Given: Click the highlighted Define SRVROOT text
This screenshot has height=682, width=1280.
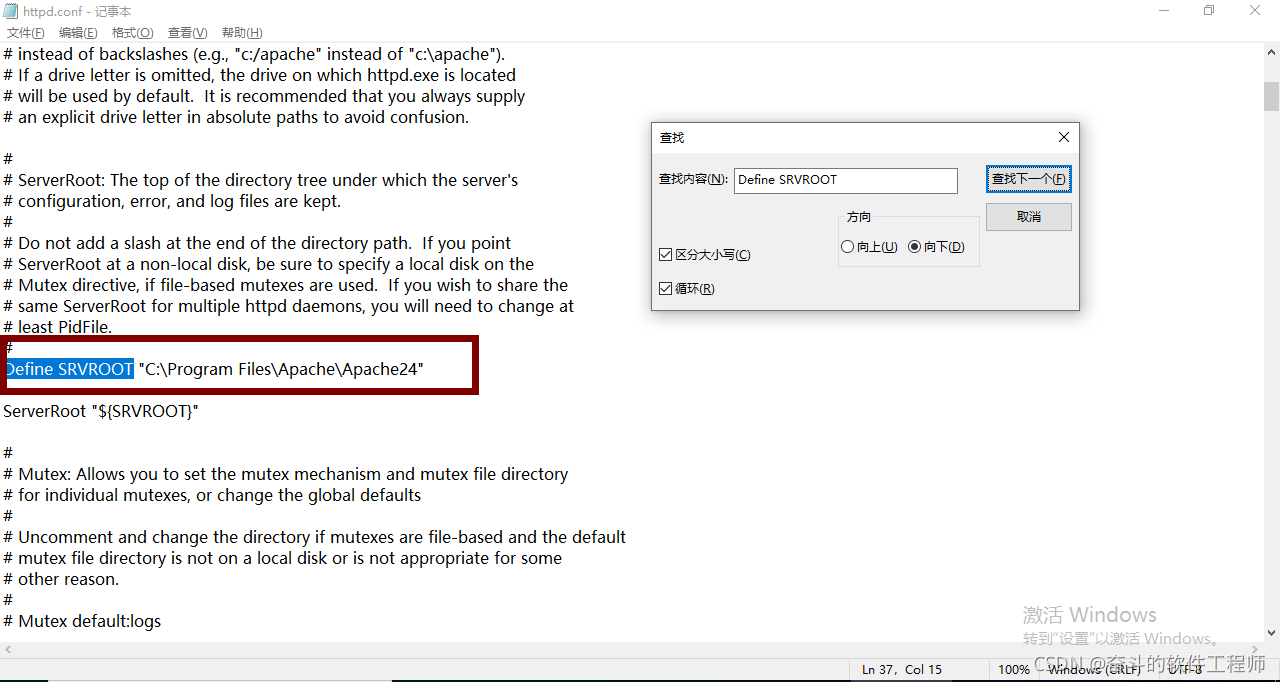Looking at the screenshot, I should pos(69,369).
